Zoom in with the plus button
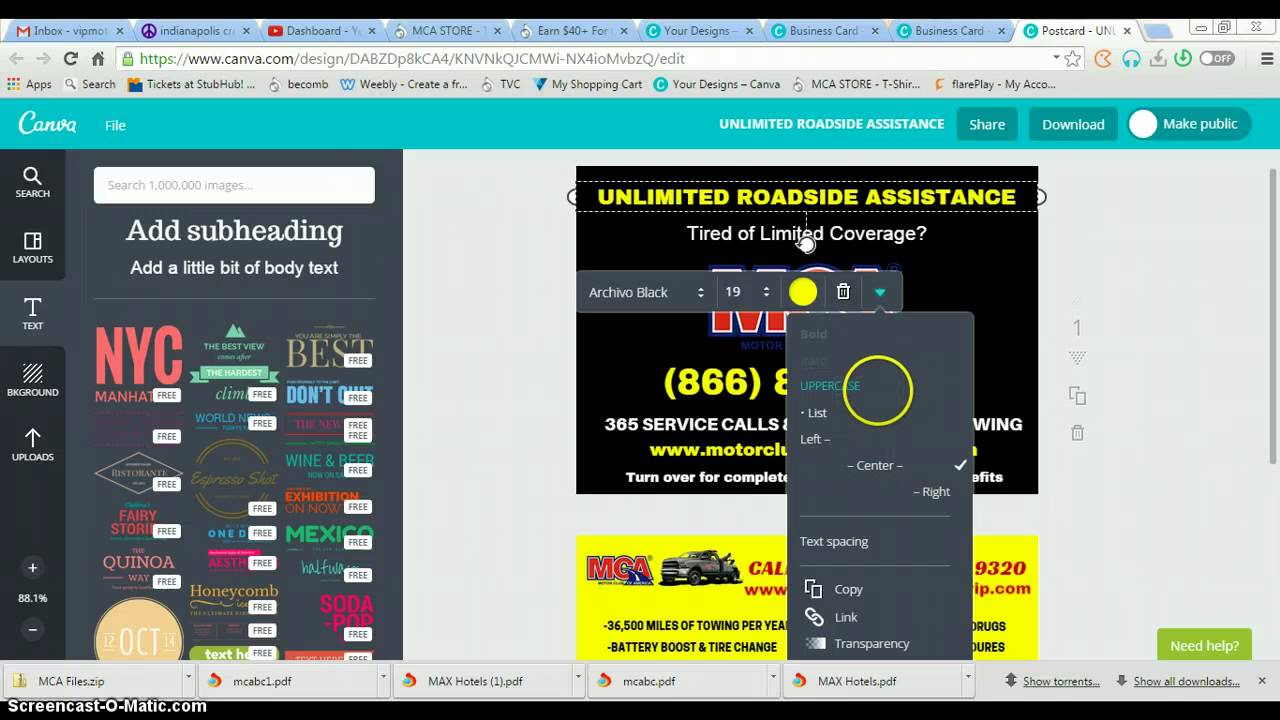 [32, 568]
